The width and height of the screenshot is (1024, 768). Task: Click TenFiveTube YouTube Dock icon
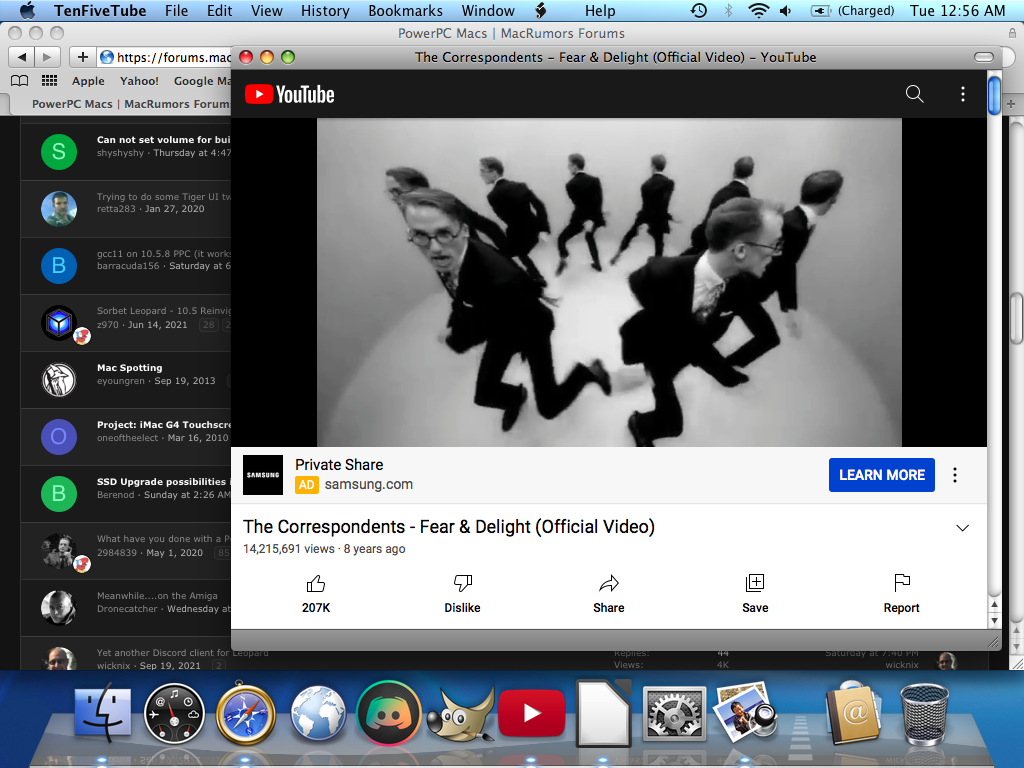pyautogui.click(x=532, y=714)
